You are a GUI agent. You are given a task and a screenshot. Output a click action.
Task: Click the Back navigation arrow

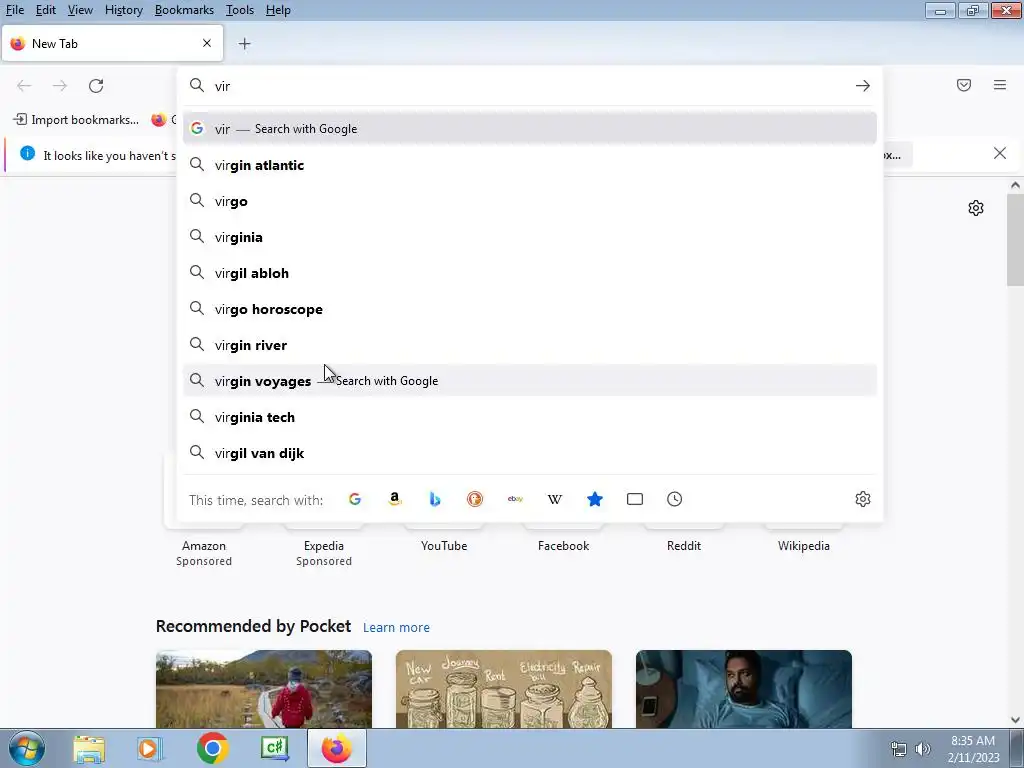[24, 86]
